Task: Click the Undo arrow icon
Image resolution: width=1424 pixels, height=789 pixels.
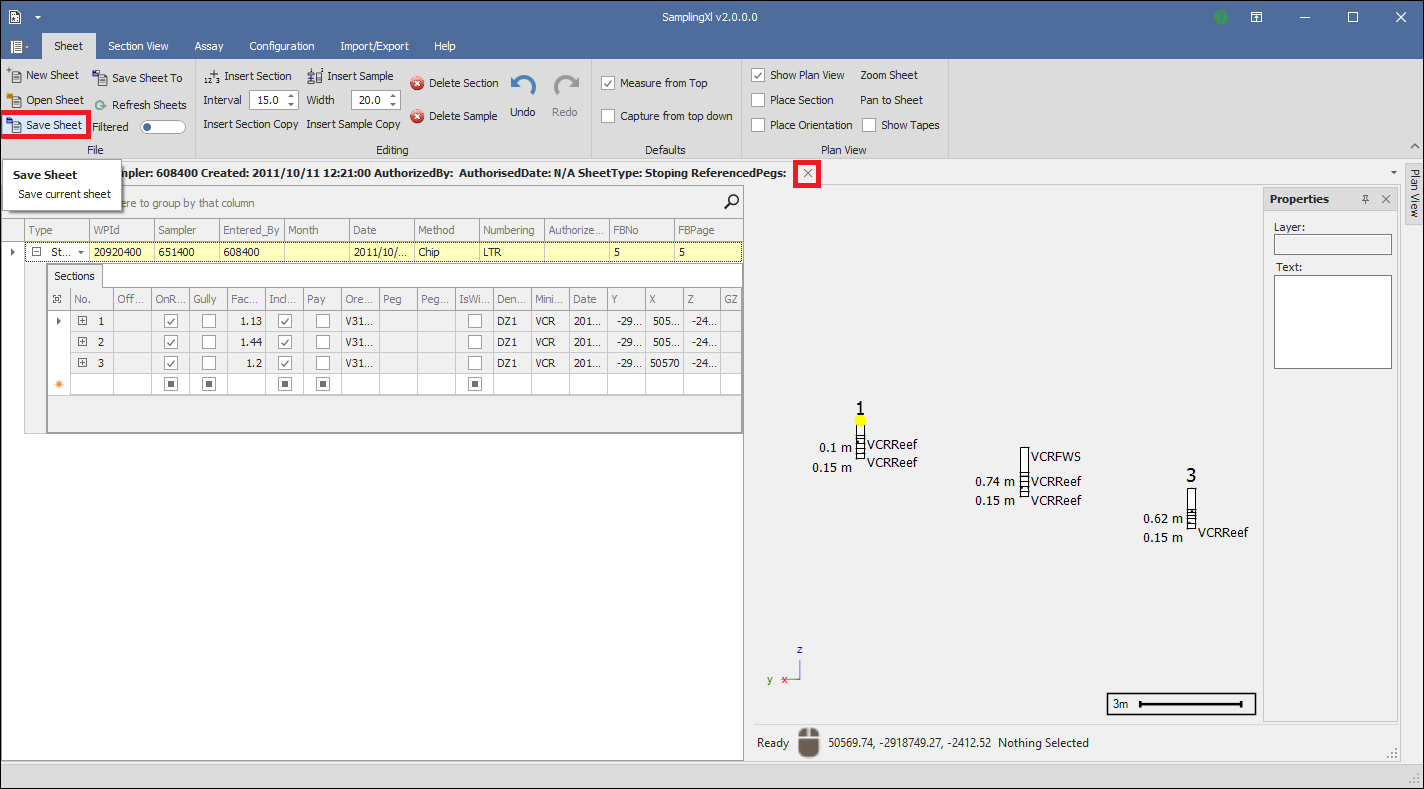Action: tap(522, 86)
